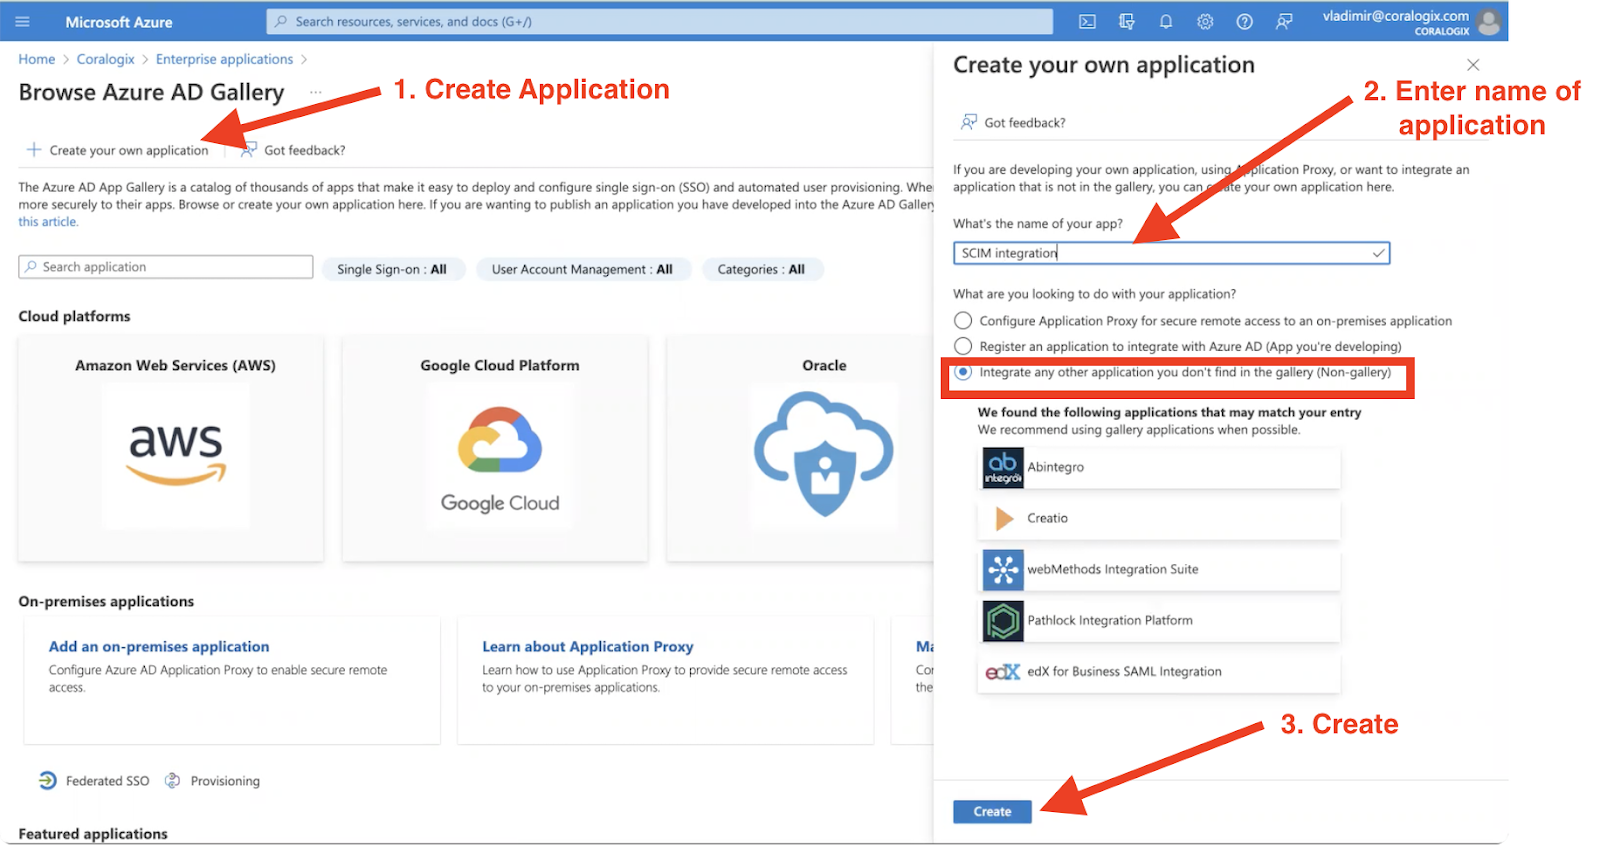
Task: Open the user account avatar
Action: [x=1489, y=21]
